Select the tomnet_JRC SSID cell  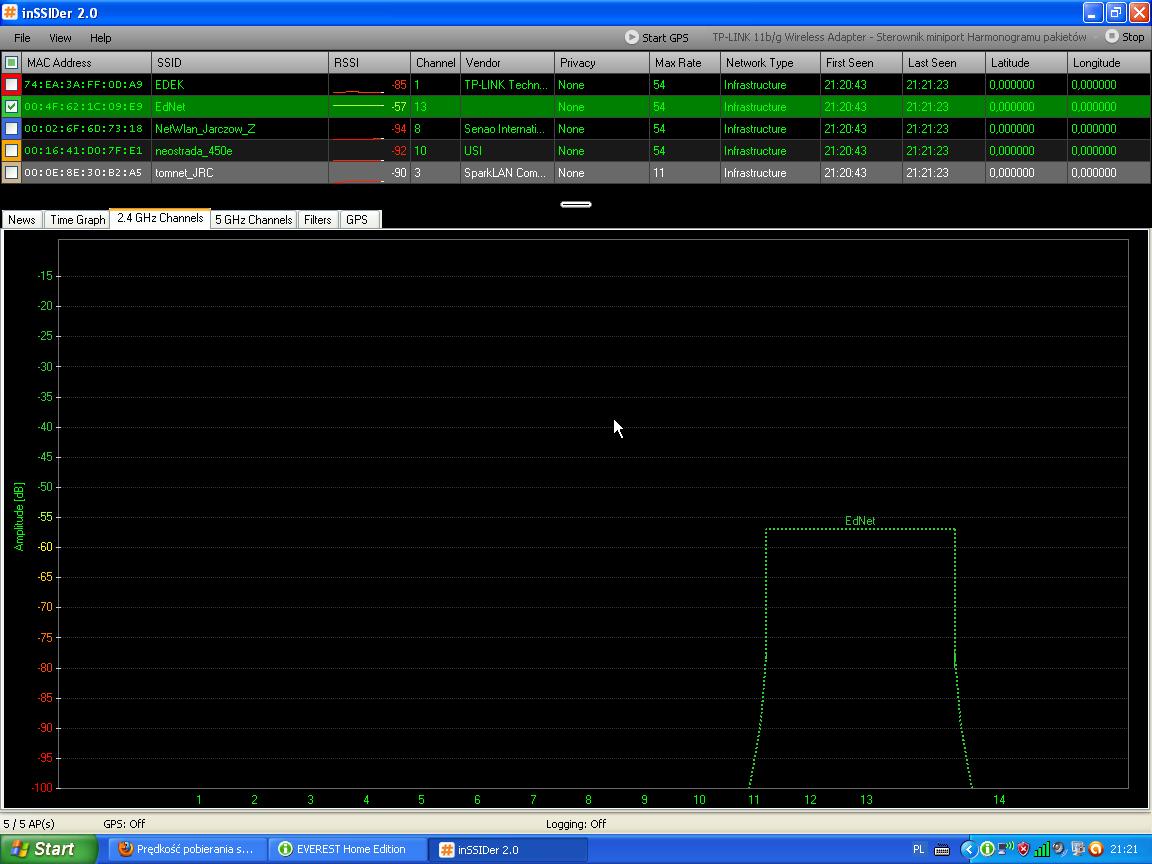240,173
